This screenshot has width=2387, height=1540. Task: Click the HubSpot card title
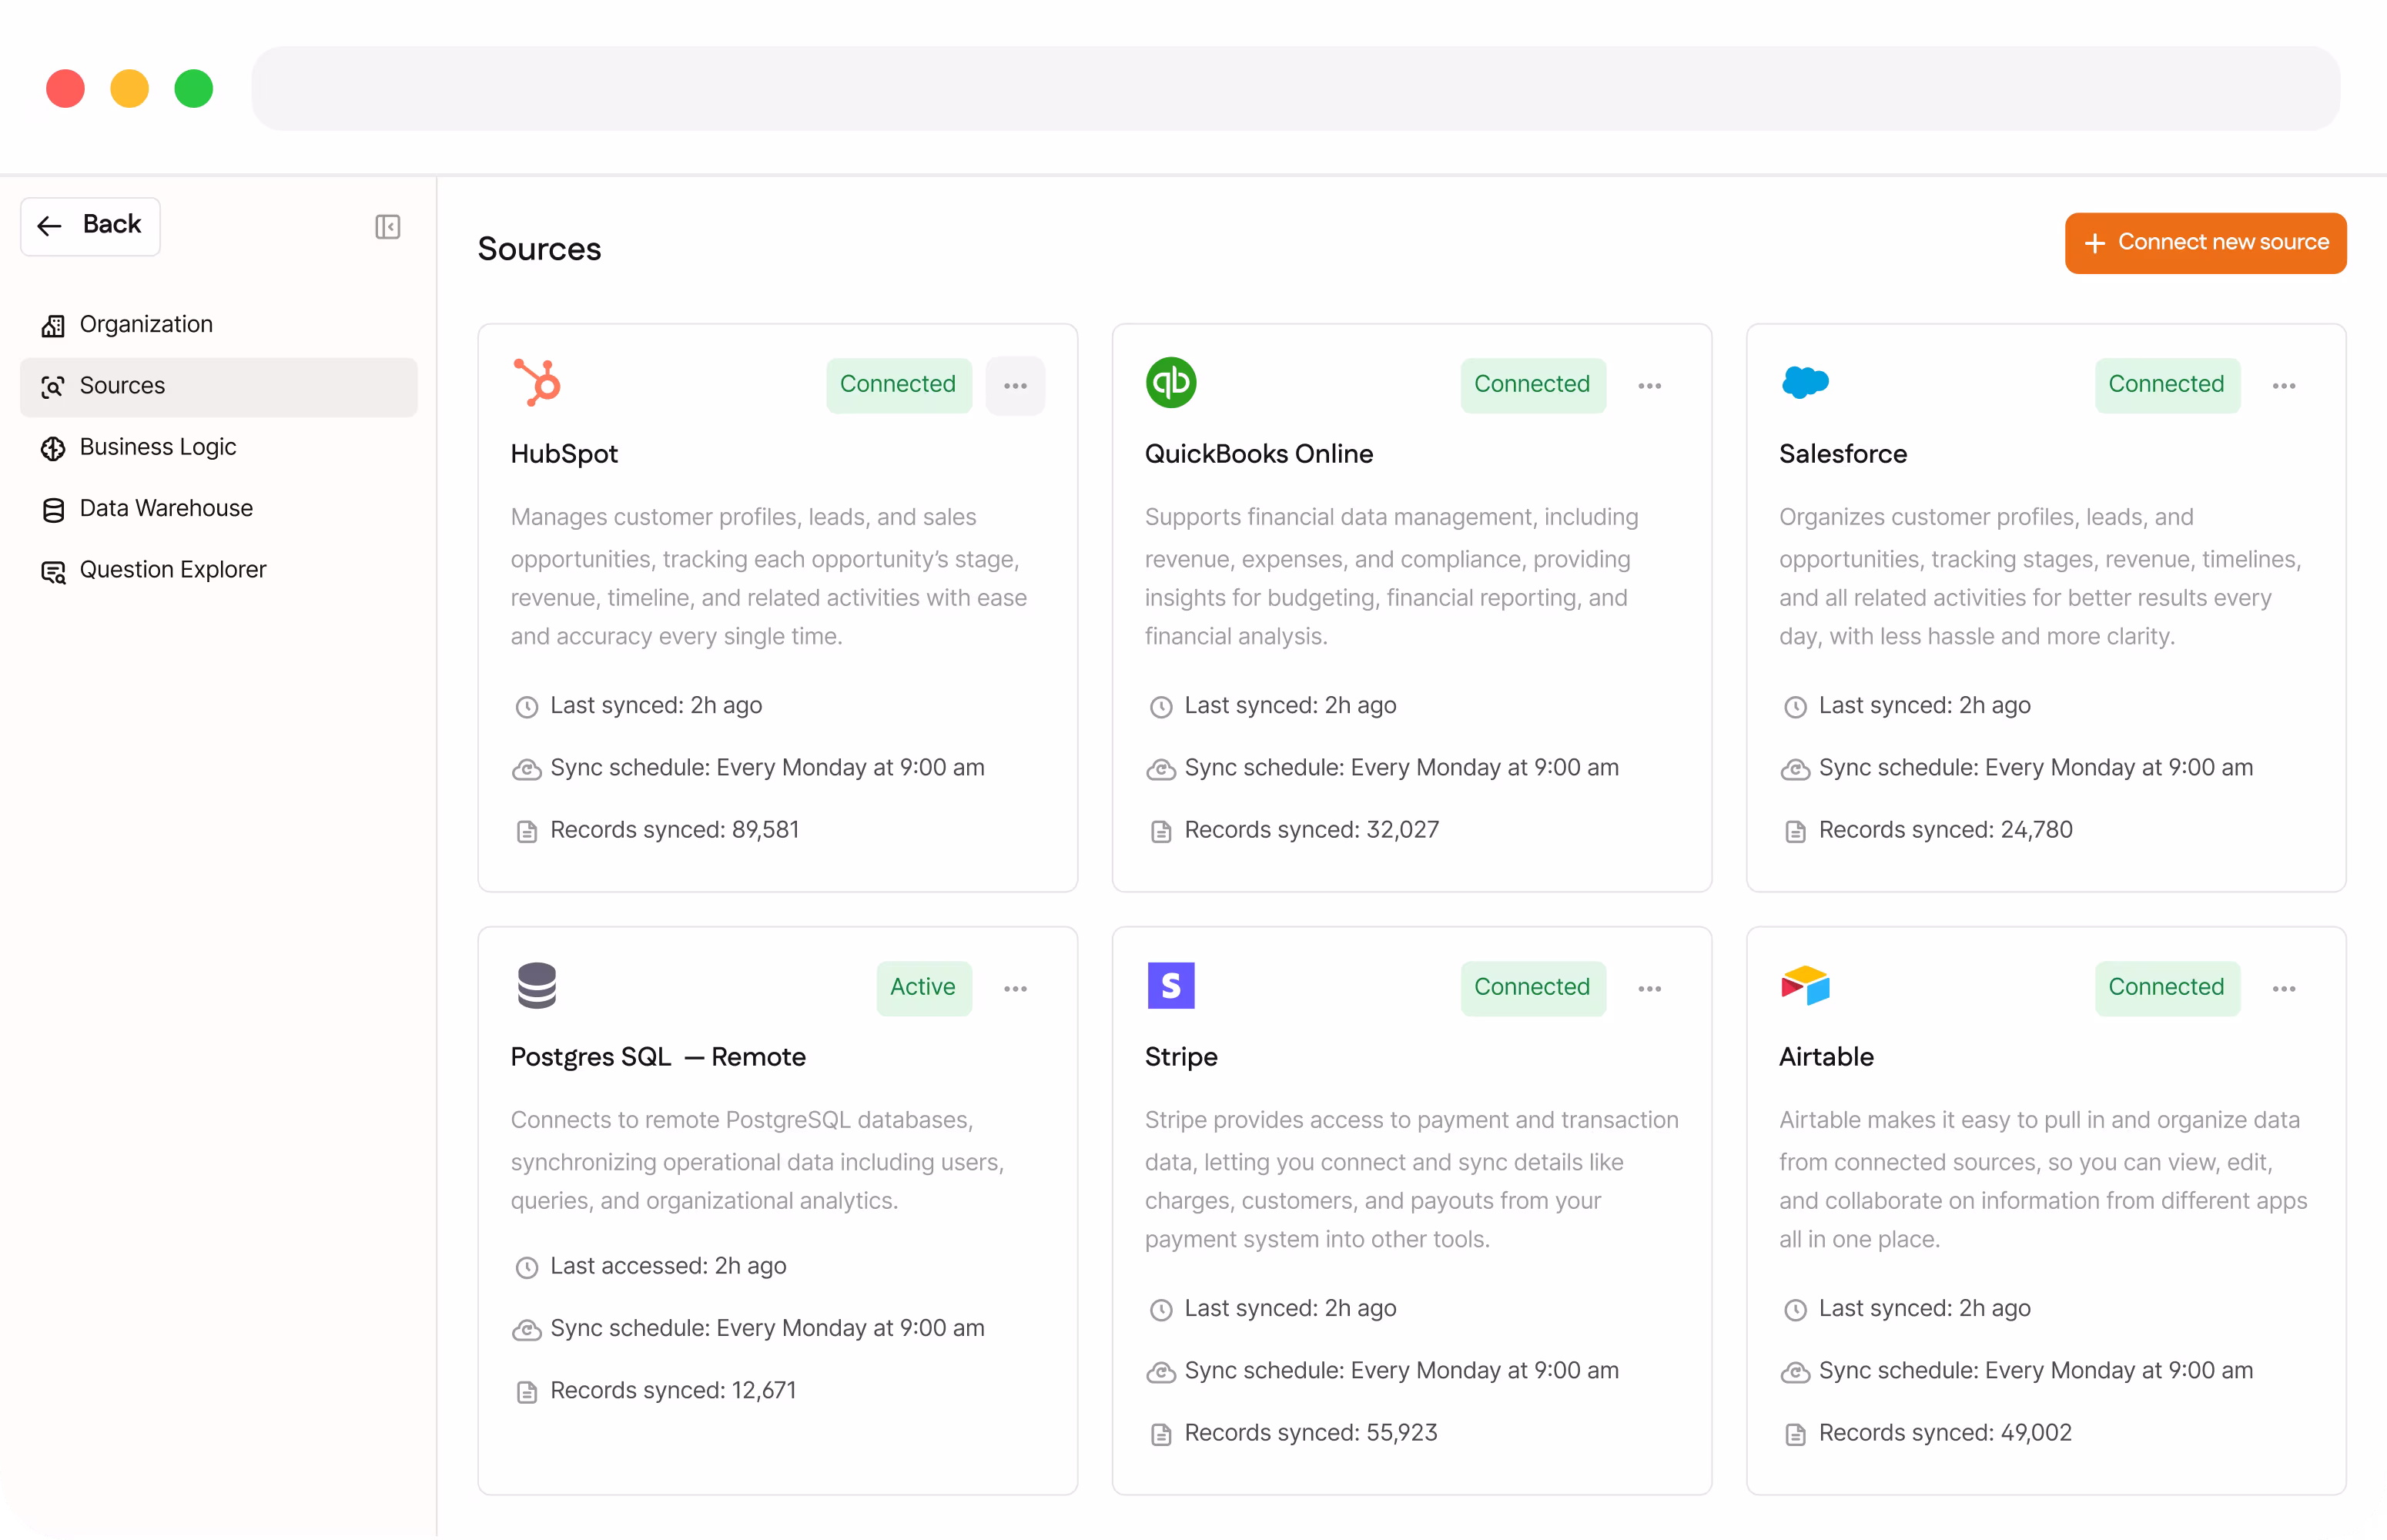(x=564, y=454)
